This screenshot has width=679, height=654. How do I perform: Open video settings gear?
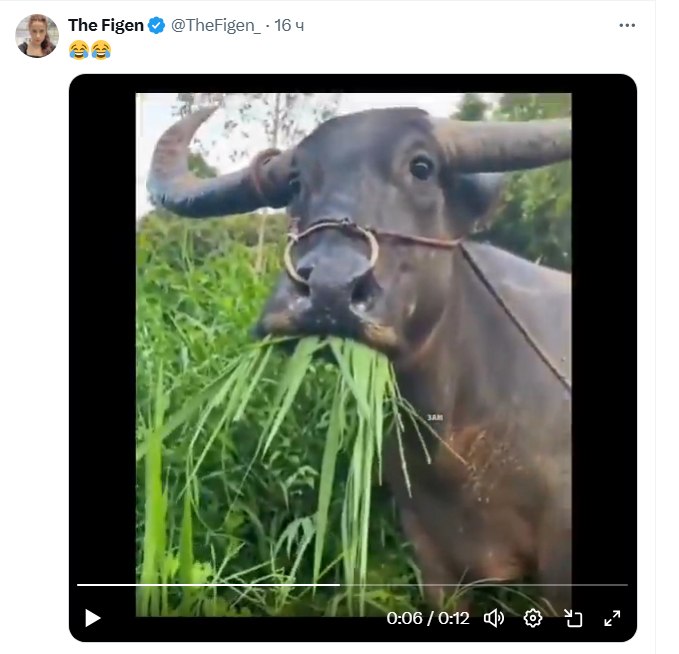tap(533, 618)
